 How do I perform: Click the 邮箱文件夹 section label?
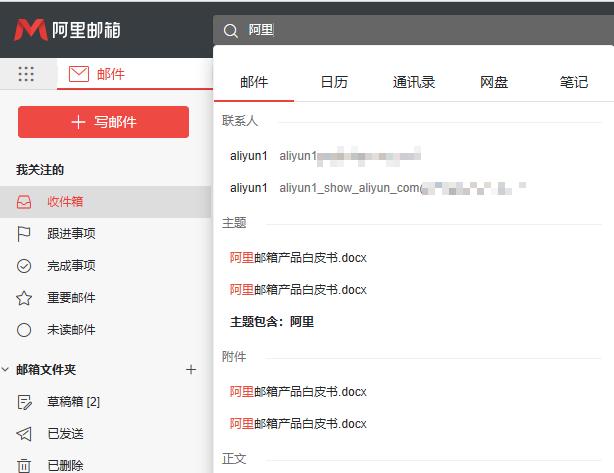click(46, 370)
